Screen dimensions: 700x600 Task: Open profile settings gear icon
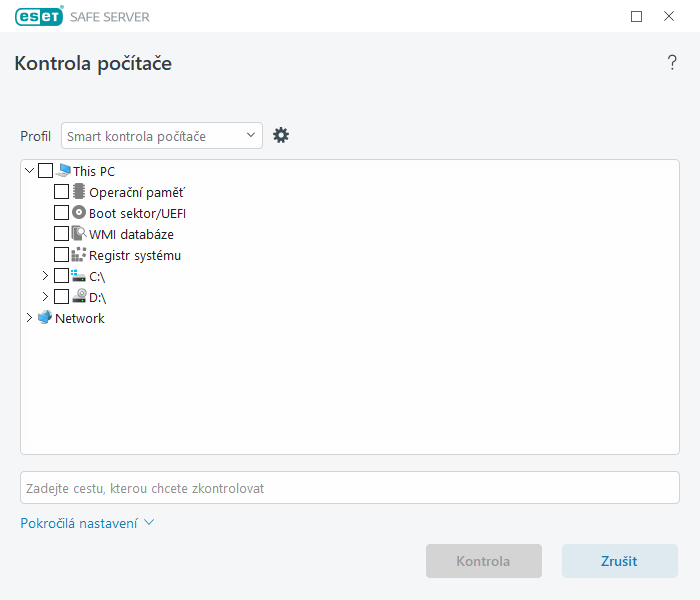281,135
